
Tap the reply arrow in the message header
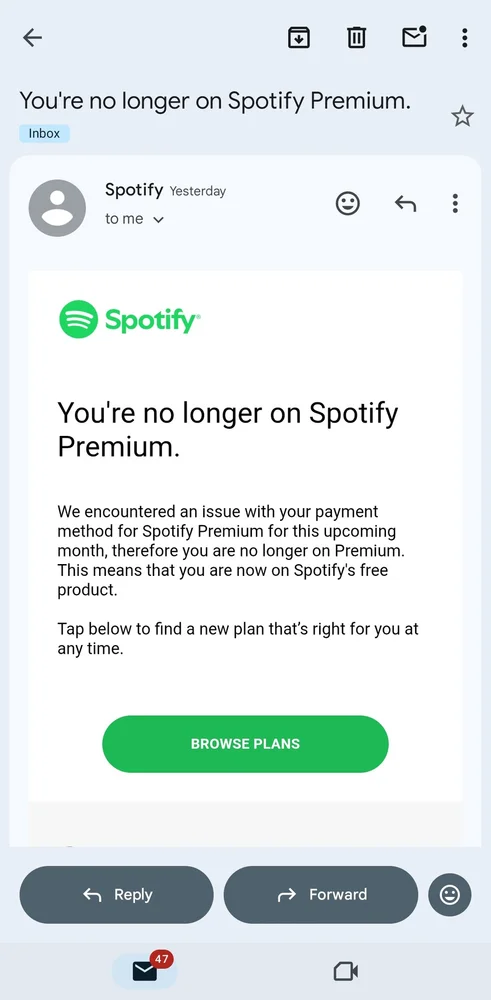click(x=405, y=203)
